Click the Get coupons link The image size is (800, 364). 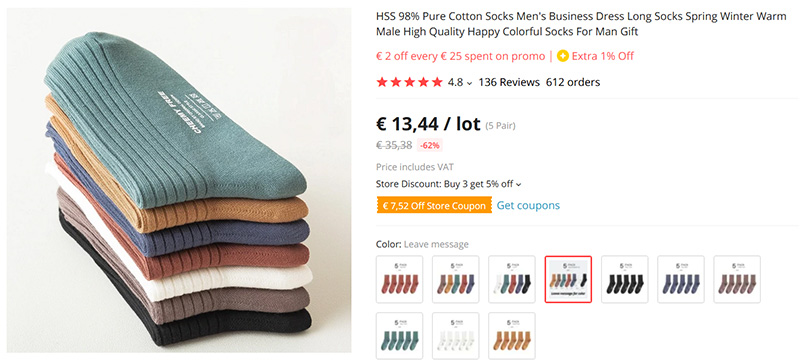(x=528, y=205)
